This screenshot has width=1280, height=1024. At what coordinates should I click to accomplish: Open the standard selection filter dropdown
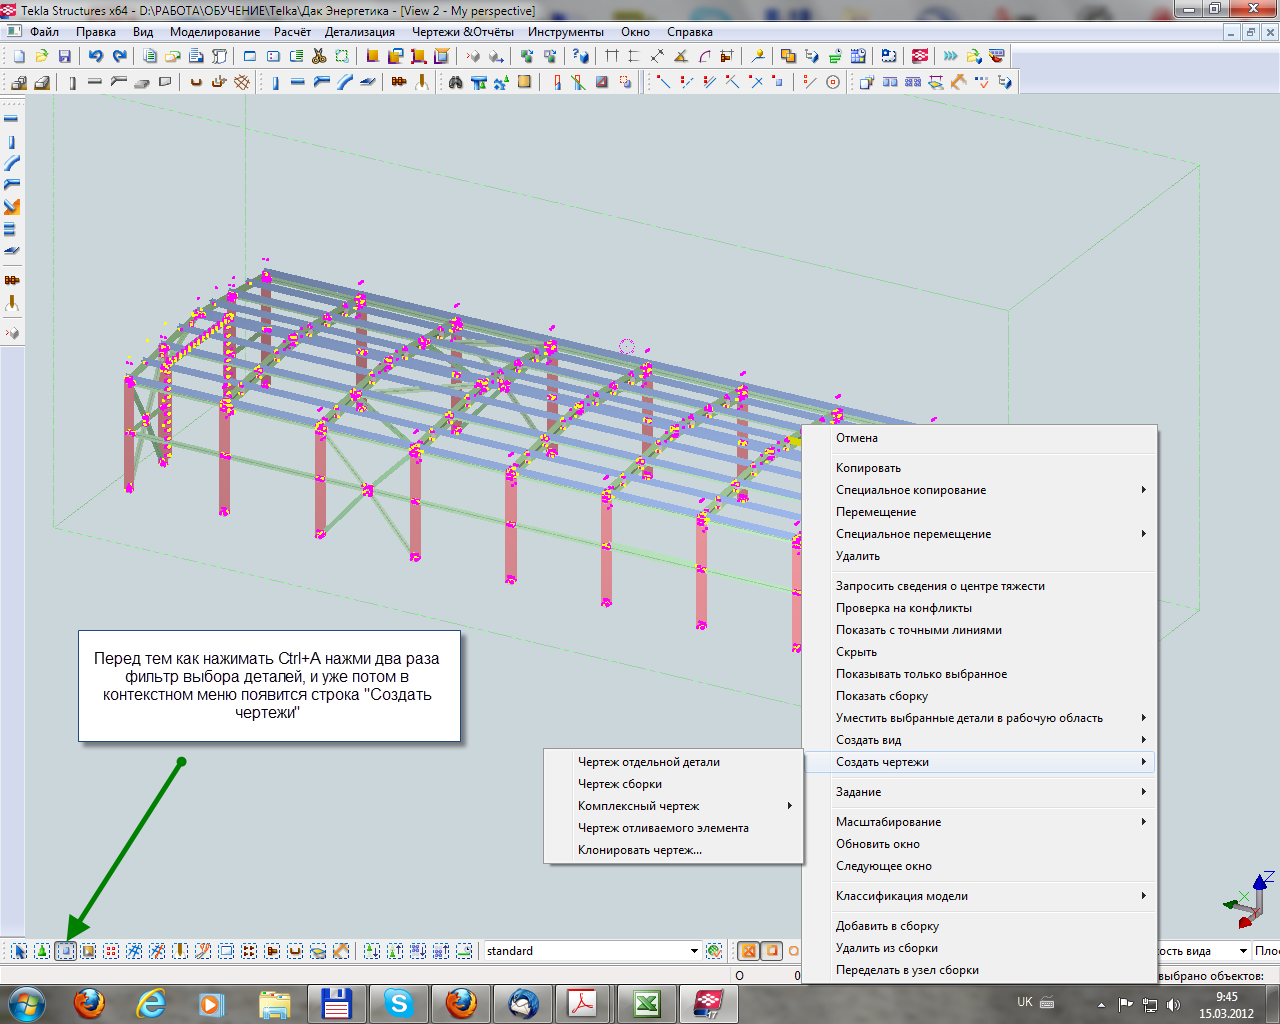point(694,951)
